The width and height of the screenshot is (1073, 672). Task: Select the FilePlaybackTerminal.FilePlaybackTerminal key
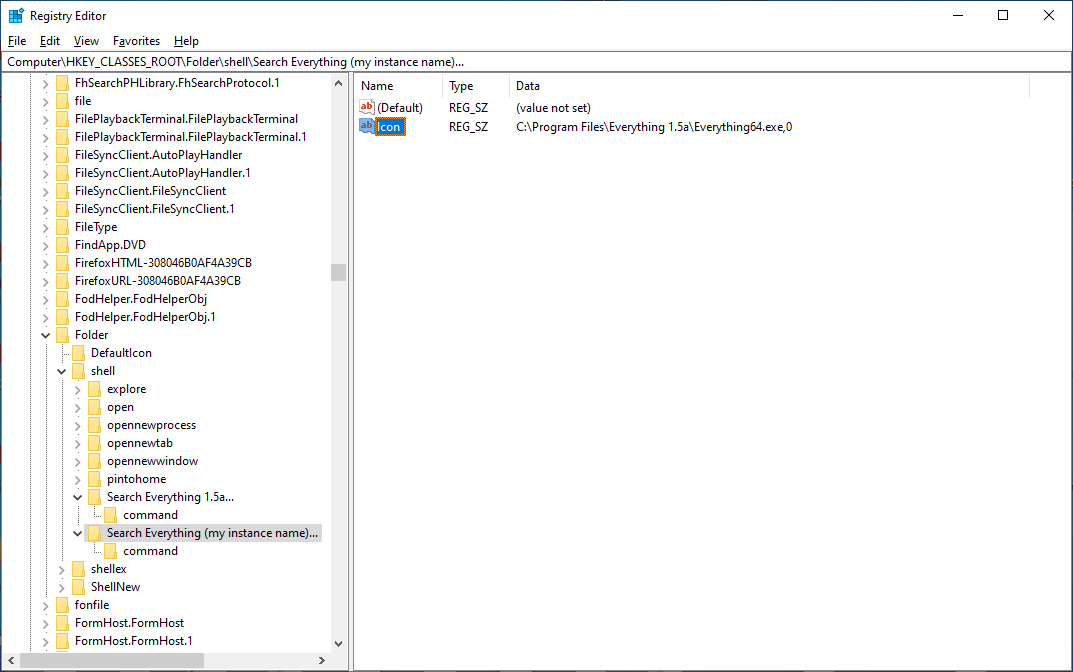[186, 118]
